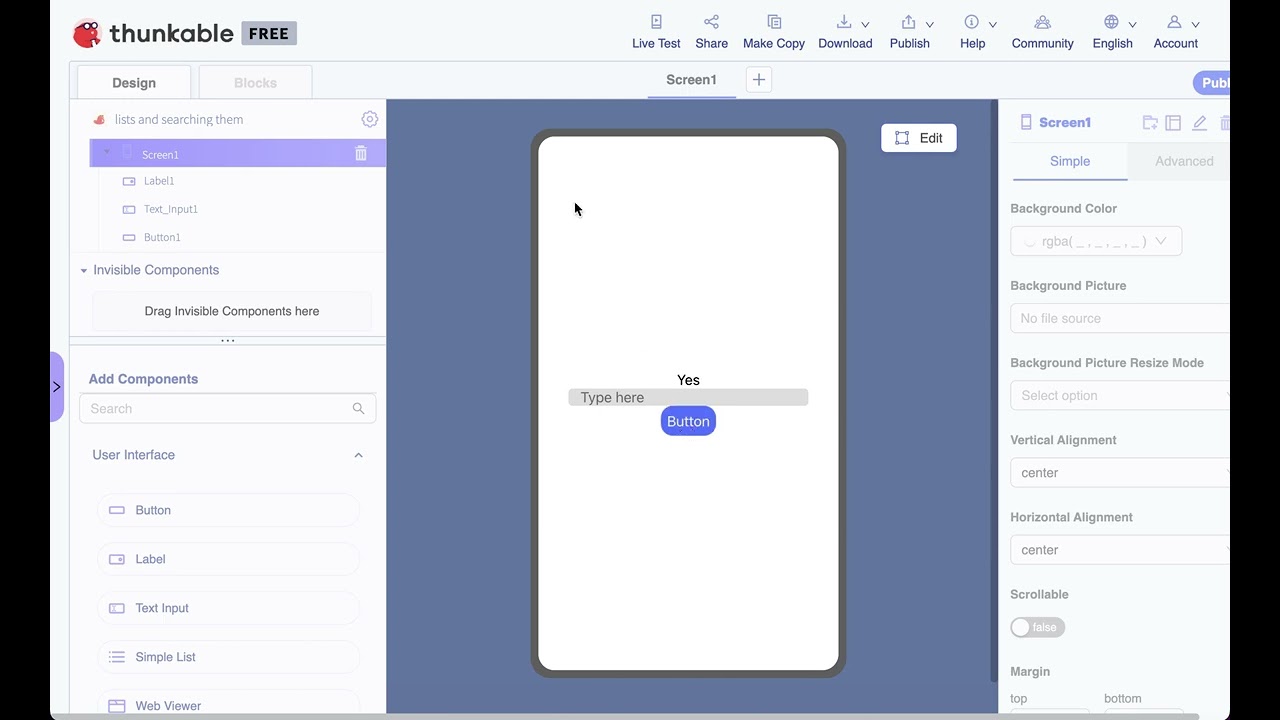Select Text_Input1 in component tree
Image resolution: width=1280 pixels, height=720 pixels.
(x=171, y=209)
